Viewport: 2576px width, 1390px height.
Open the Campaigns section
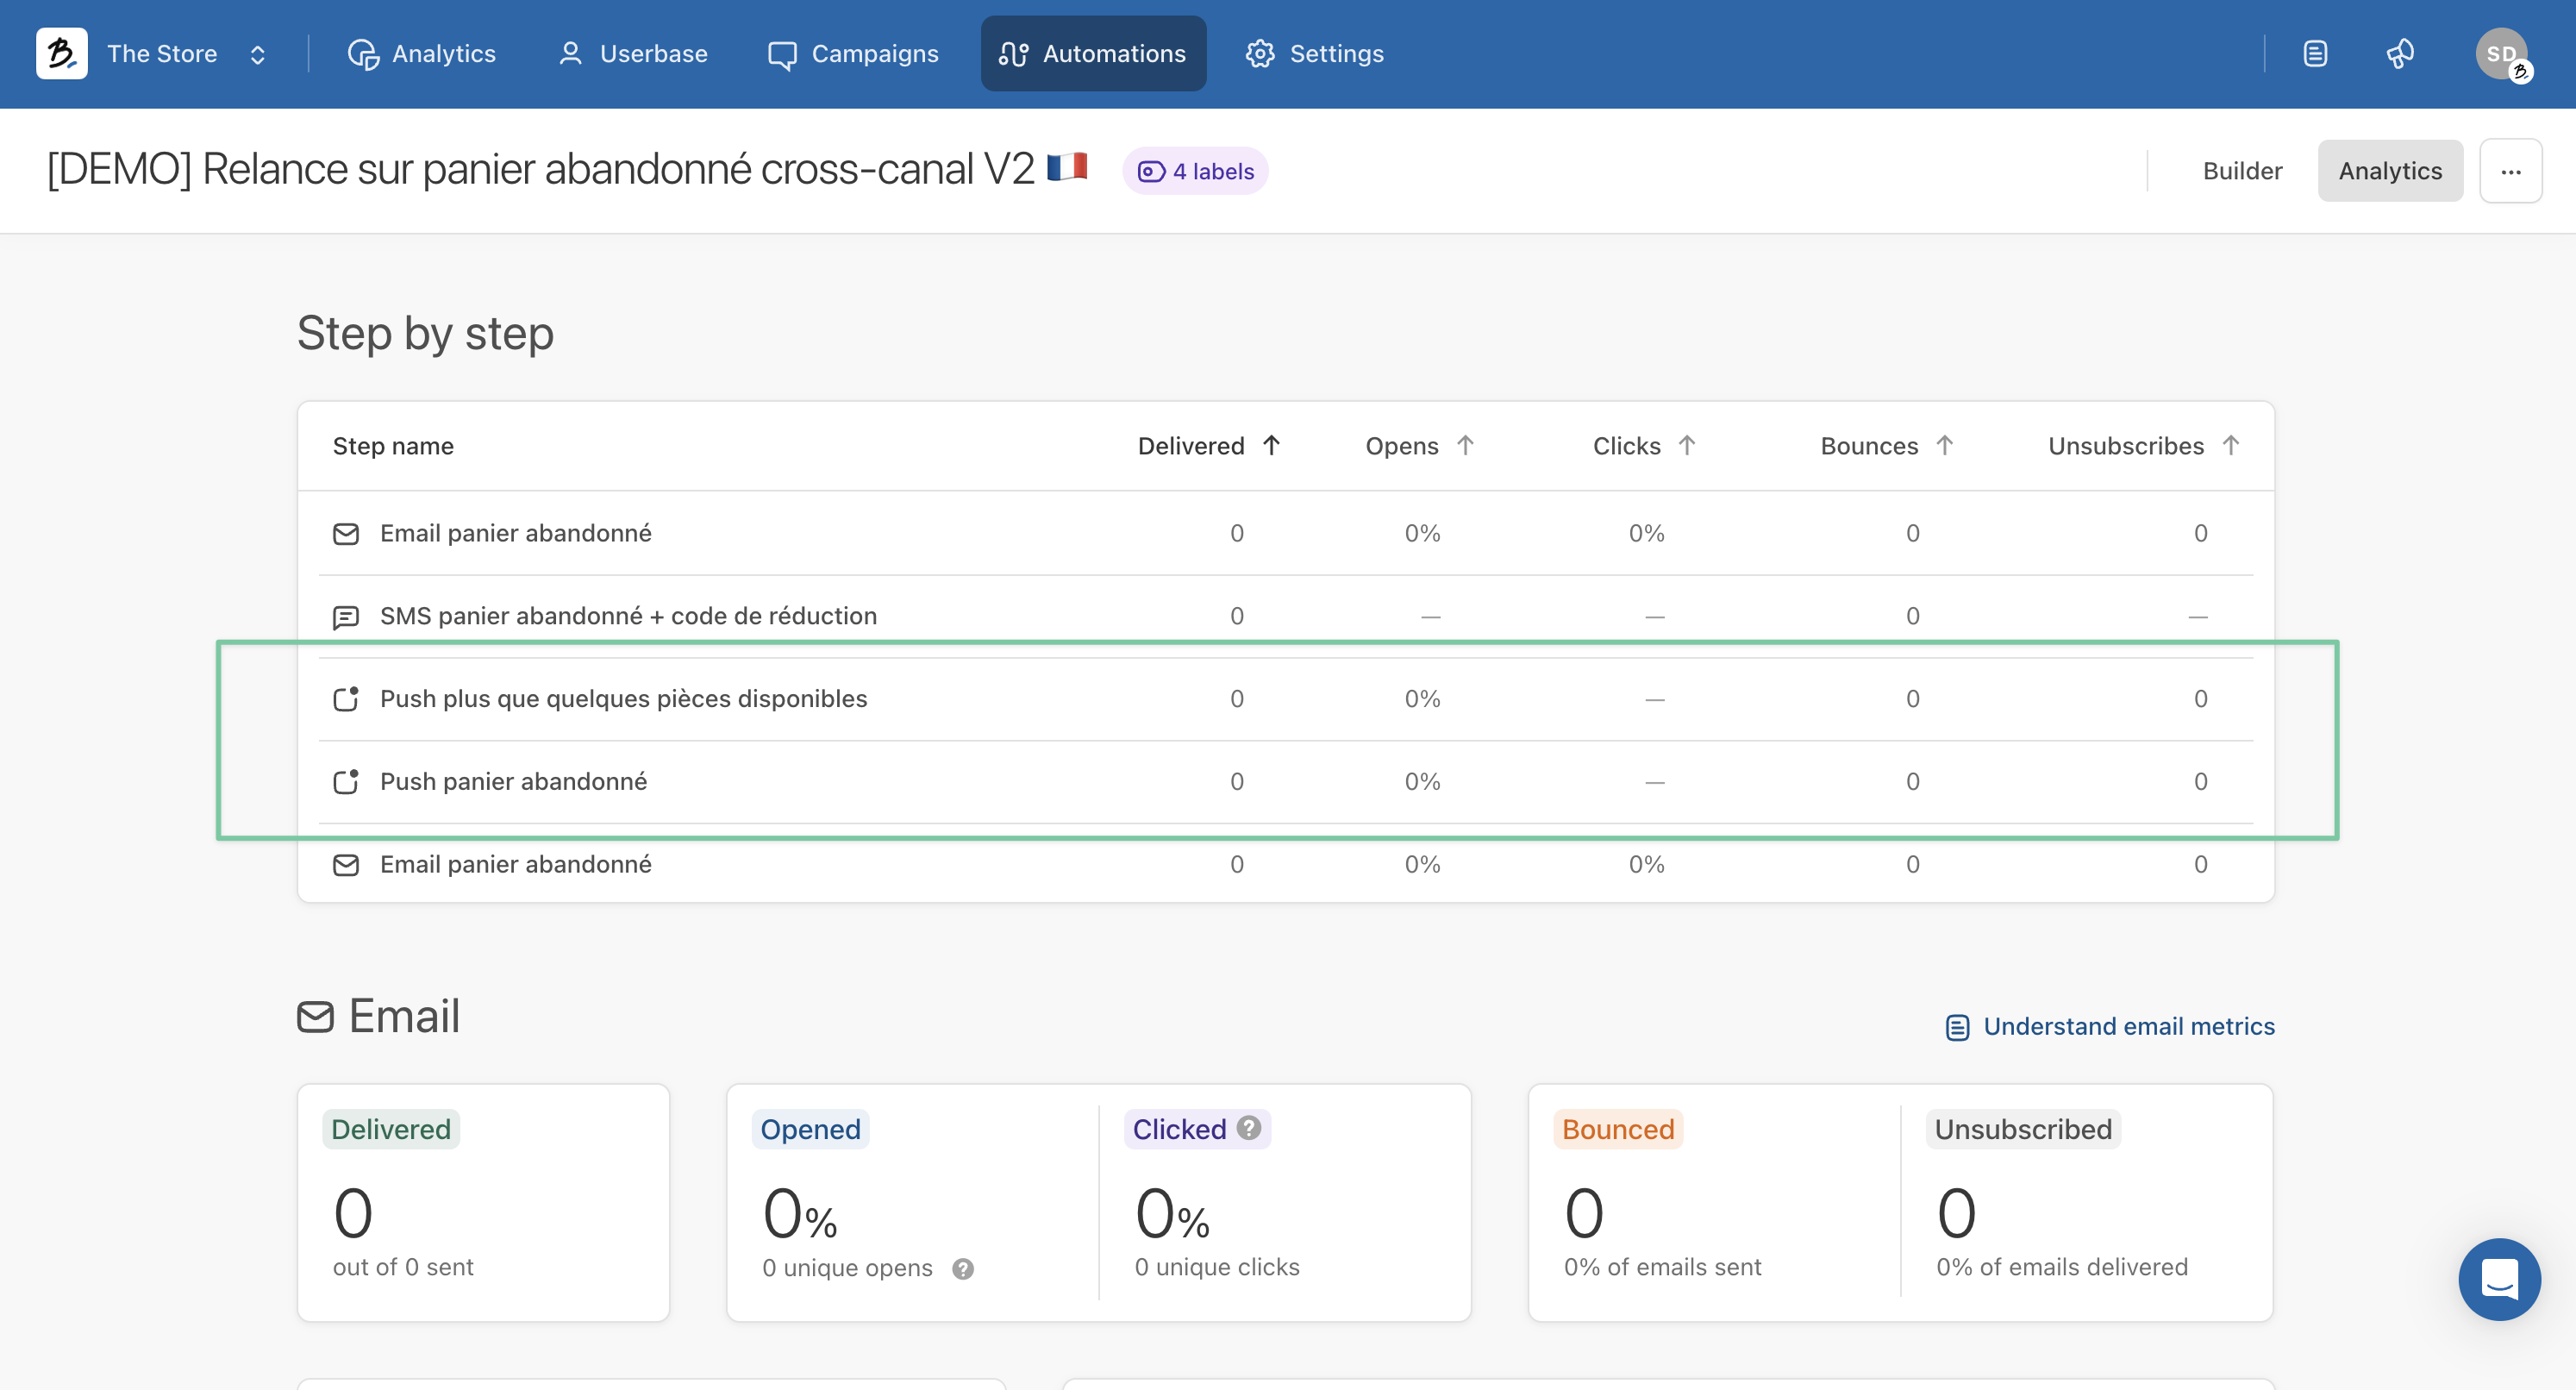point(853,54)
